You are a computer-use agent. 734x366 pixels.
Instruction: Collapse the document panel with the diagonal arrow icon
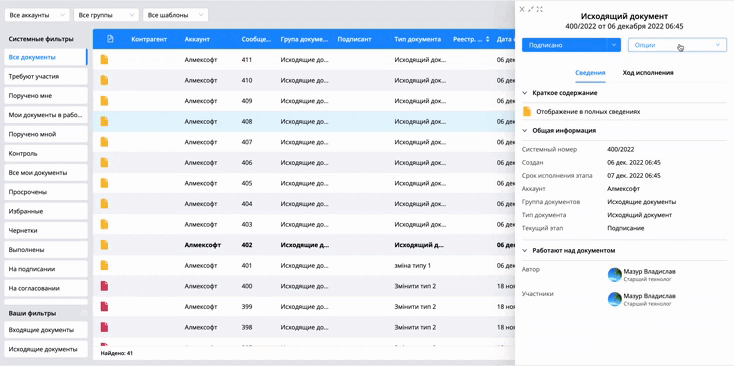tap(530, 9)
